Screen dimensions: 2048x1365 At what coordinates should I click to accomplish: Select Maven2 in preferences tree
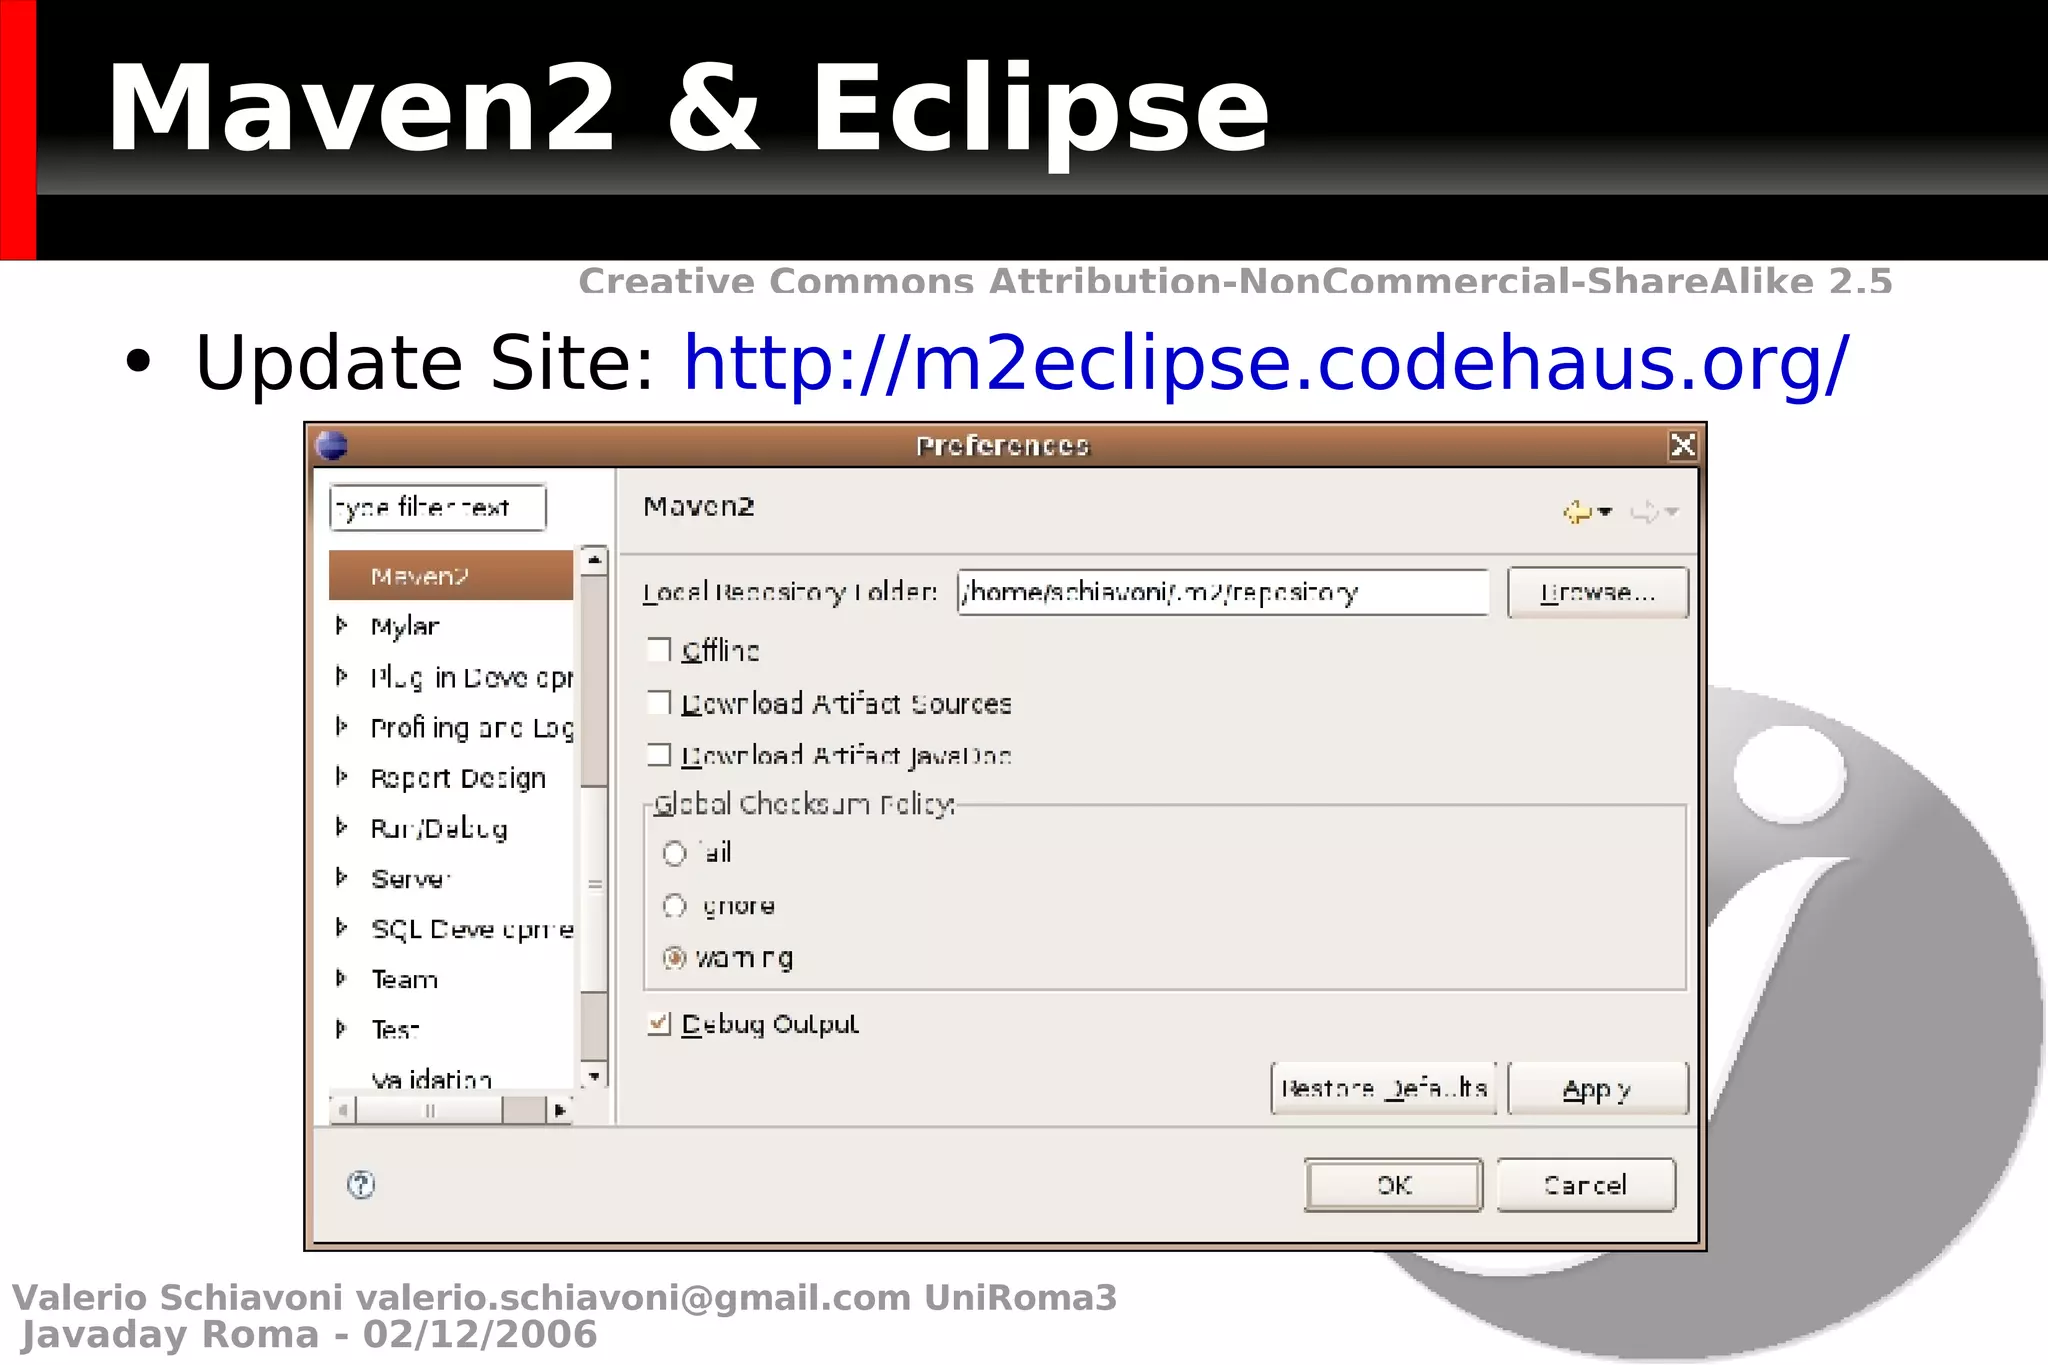450,576
